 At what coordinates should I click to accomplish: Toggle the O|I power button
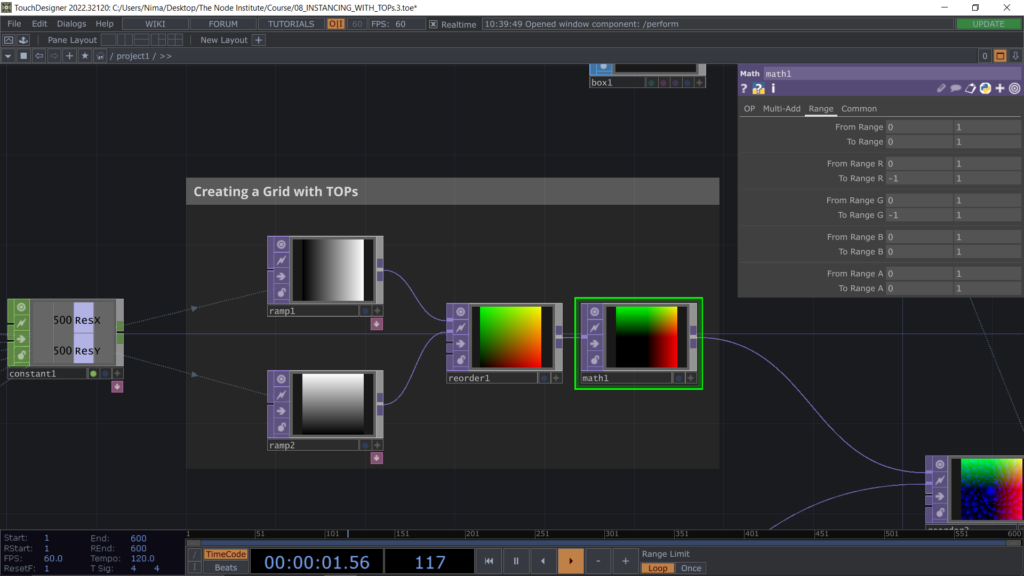336,24
